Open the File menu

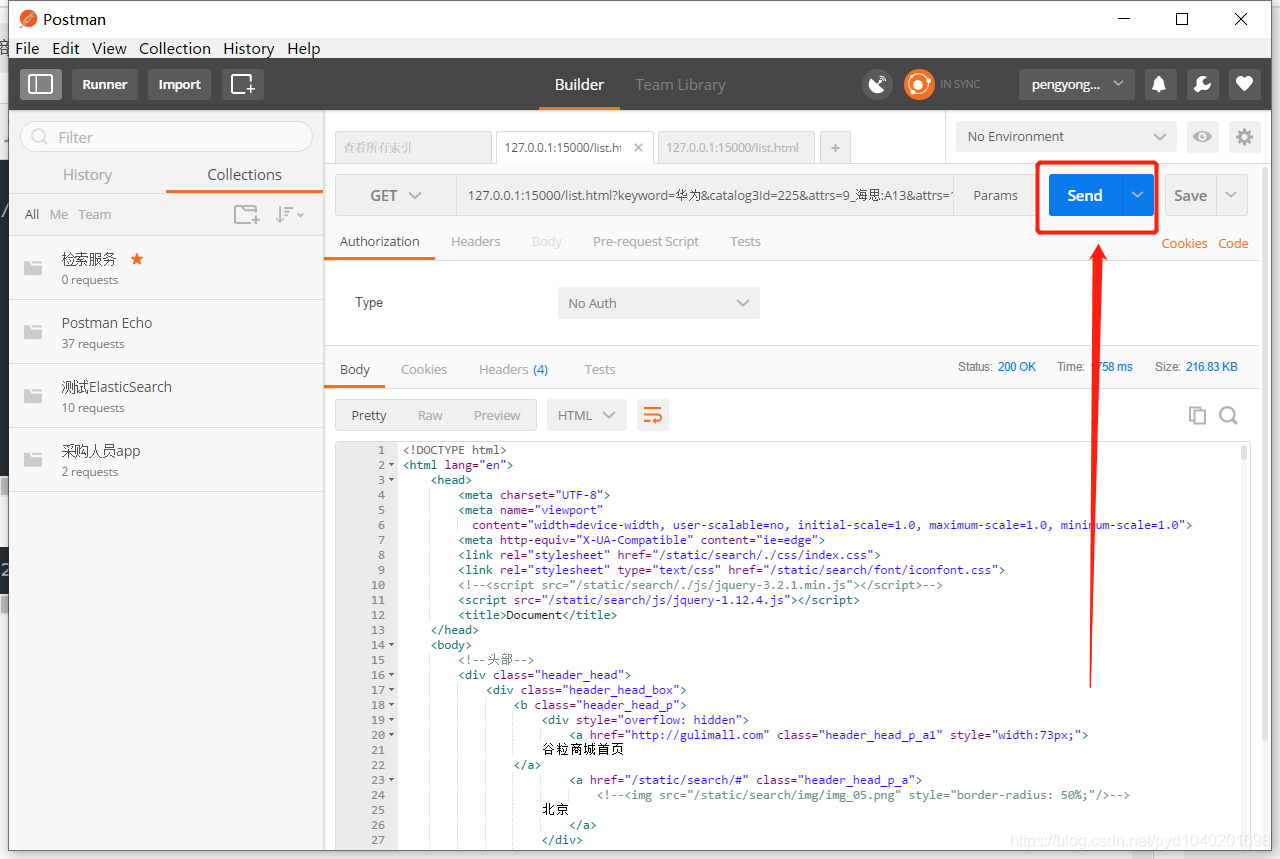click(27, 48)
